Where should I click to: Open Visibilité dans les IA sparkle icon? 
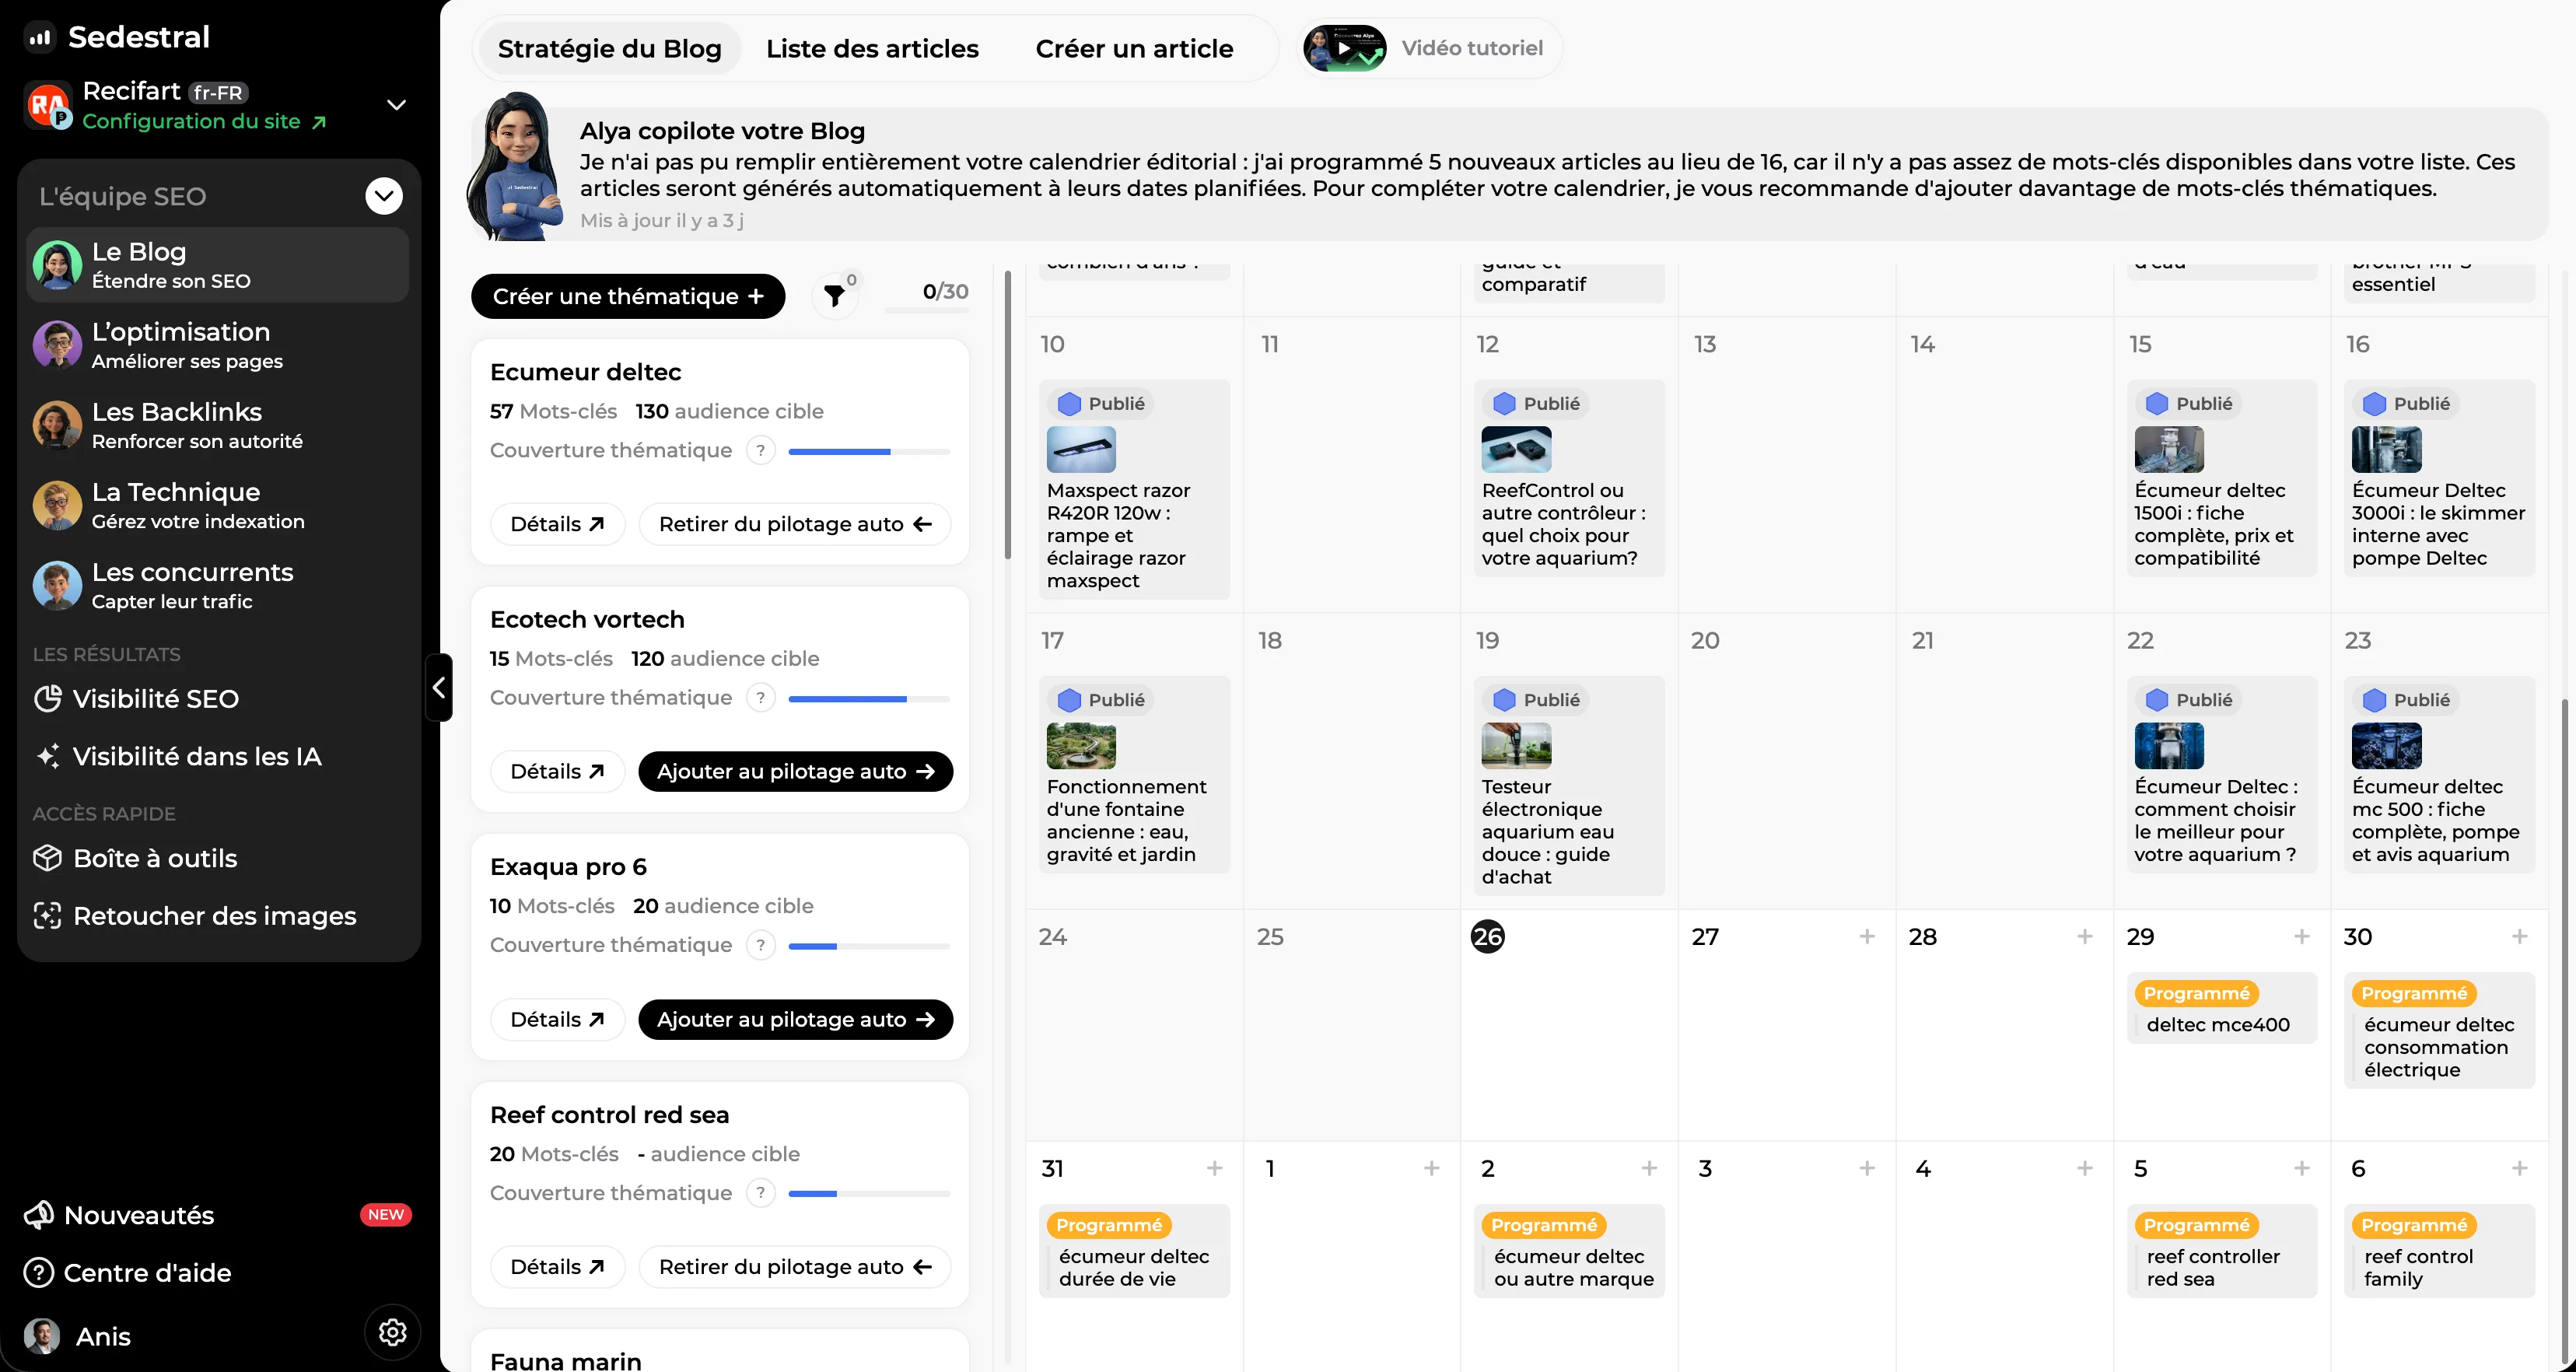(x=47, y=756)
